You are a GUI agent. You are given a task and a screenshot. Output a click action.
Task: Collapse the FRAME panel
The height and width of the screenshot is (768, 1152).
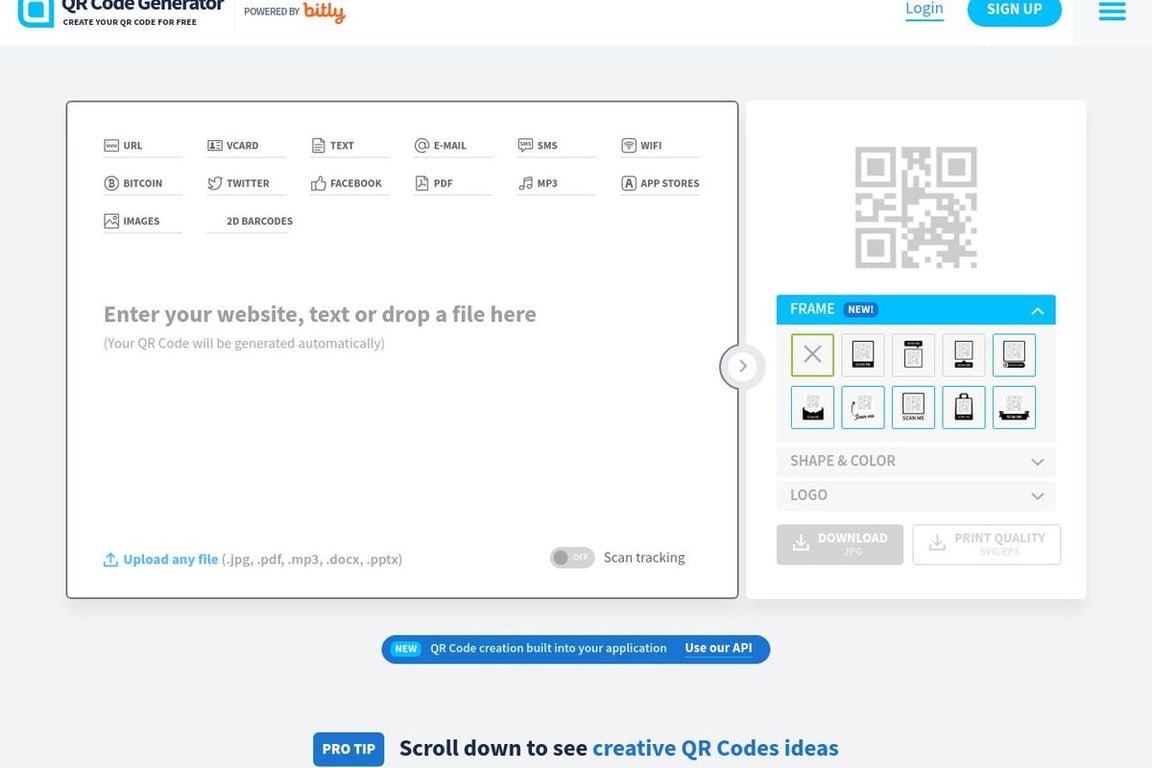coord(1038,309)
